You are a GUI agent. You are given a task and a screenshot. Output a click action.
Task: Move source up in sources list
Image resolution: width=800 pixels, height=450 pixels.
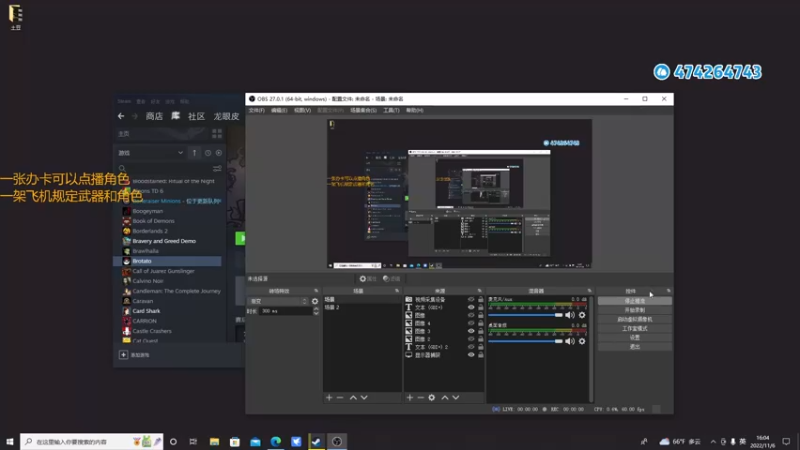[x=445, y=397]
